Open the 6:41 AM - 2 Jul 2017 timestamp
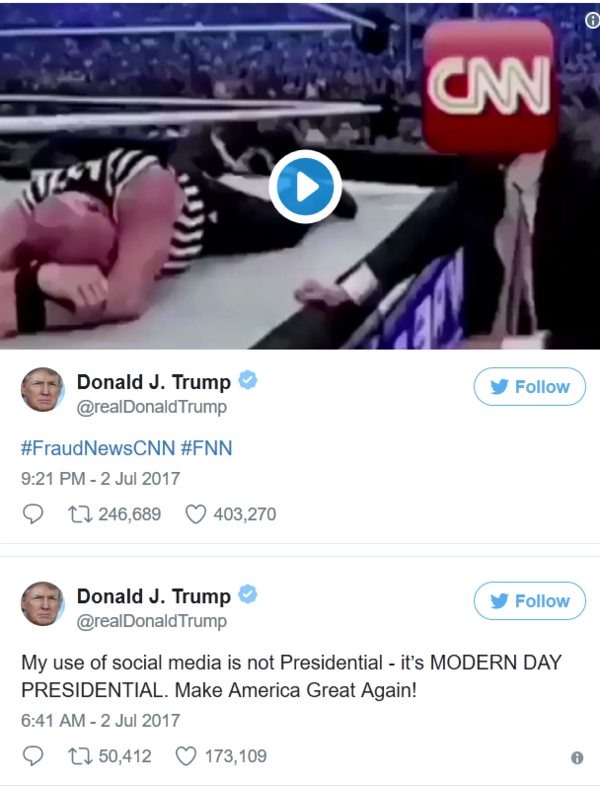The width and height of the screenshot is (600, 786). tap(100, 720)
